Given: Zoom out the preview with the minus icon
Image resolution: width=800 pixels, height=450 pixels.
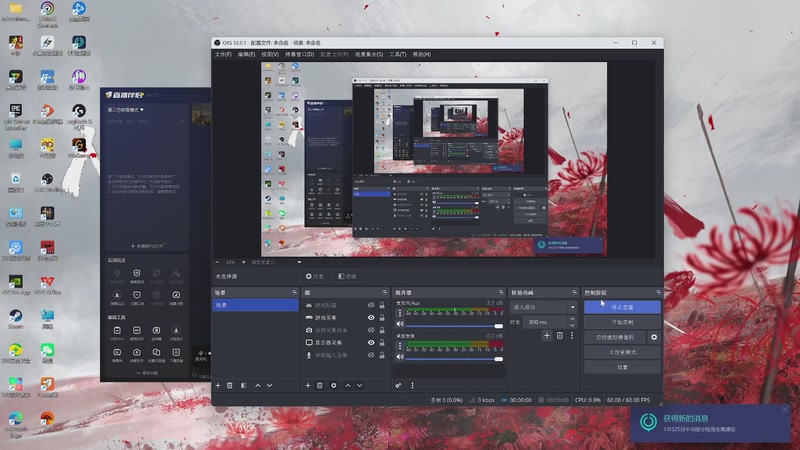Looking at the screenshot, I should (x=217, y=262).
